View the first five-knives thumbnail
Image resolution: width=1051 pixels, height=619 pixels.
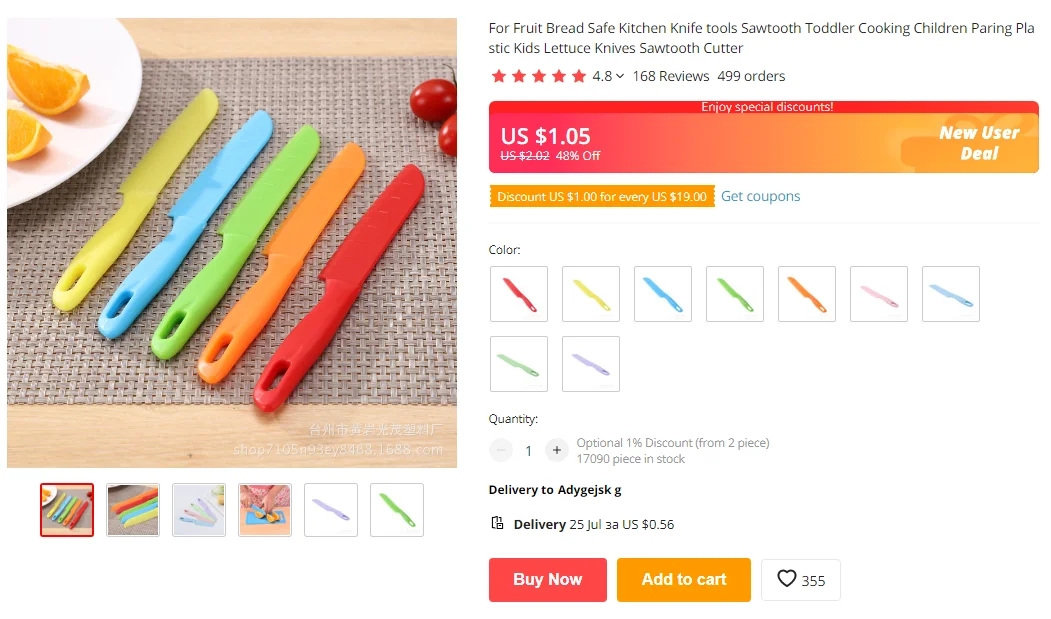click(x=67, y=510)
